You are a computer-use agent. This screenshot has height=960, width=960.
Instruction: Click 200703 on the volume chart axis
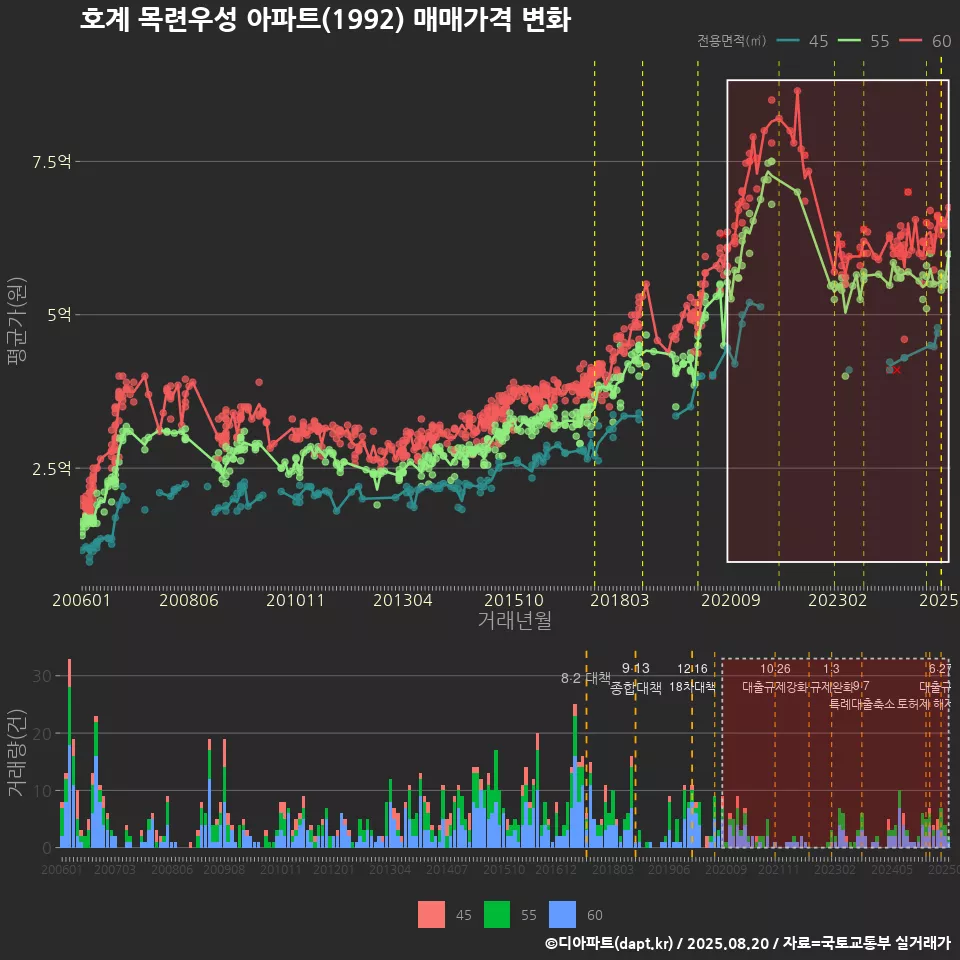click(x=114, y=869)
